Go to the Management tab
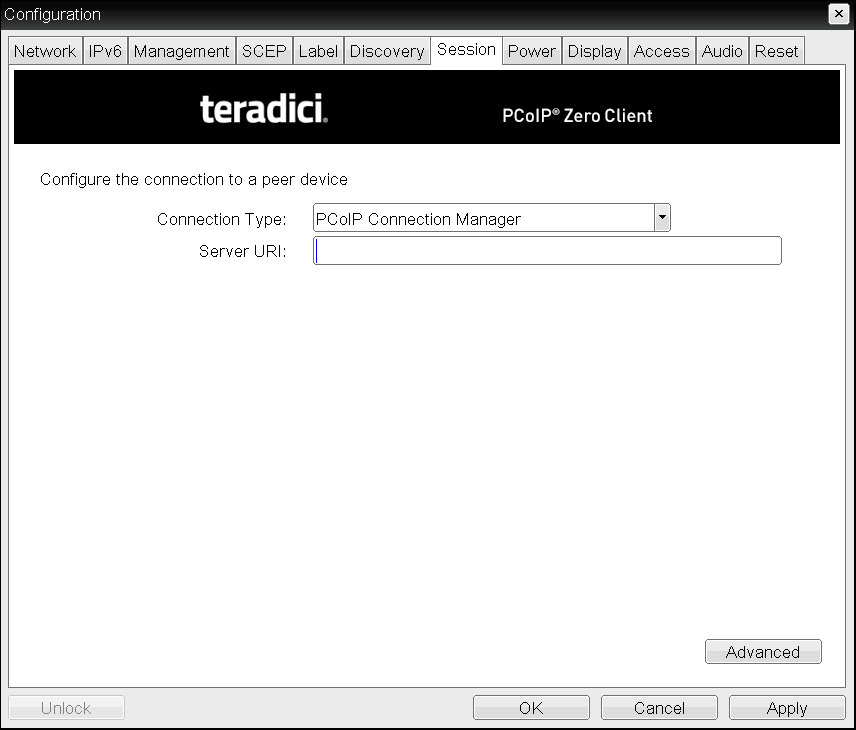This screenshot has height=730, width=856. [x=181, y=51]
